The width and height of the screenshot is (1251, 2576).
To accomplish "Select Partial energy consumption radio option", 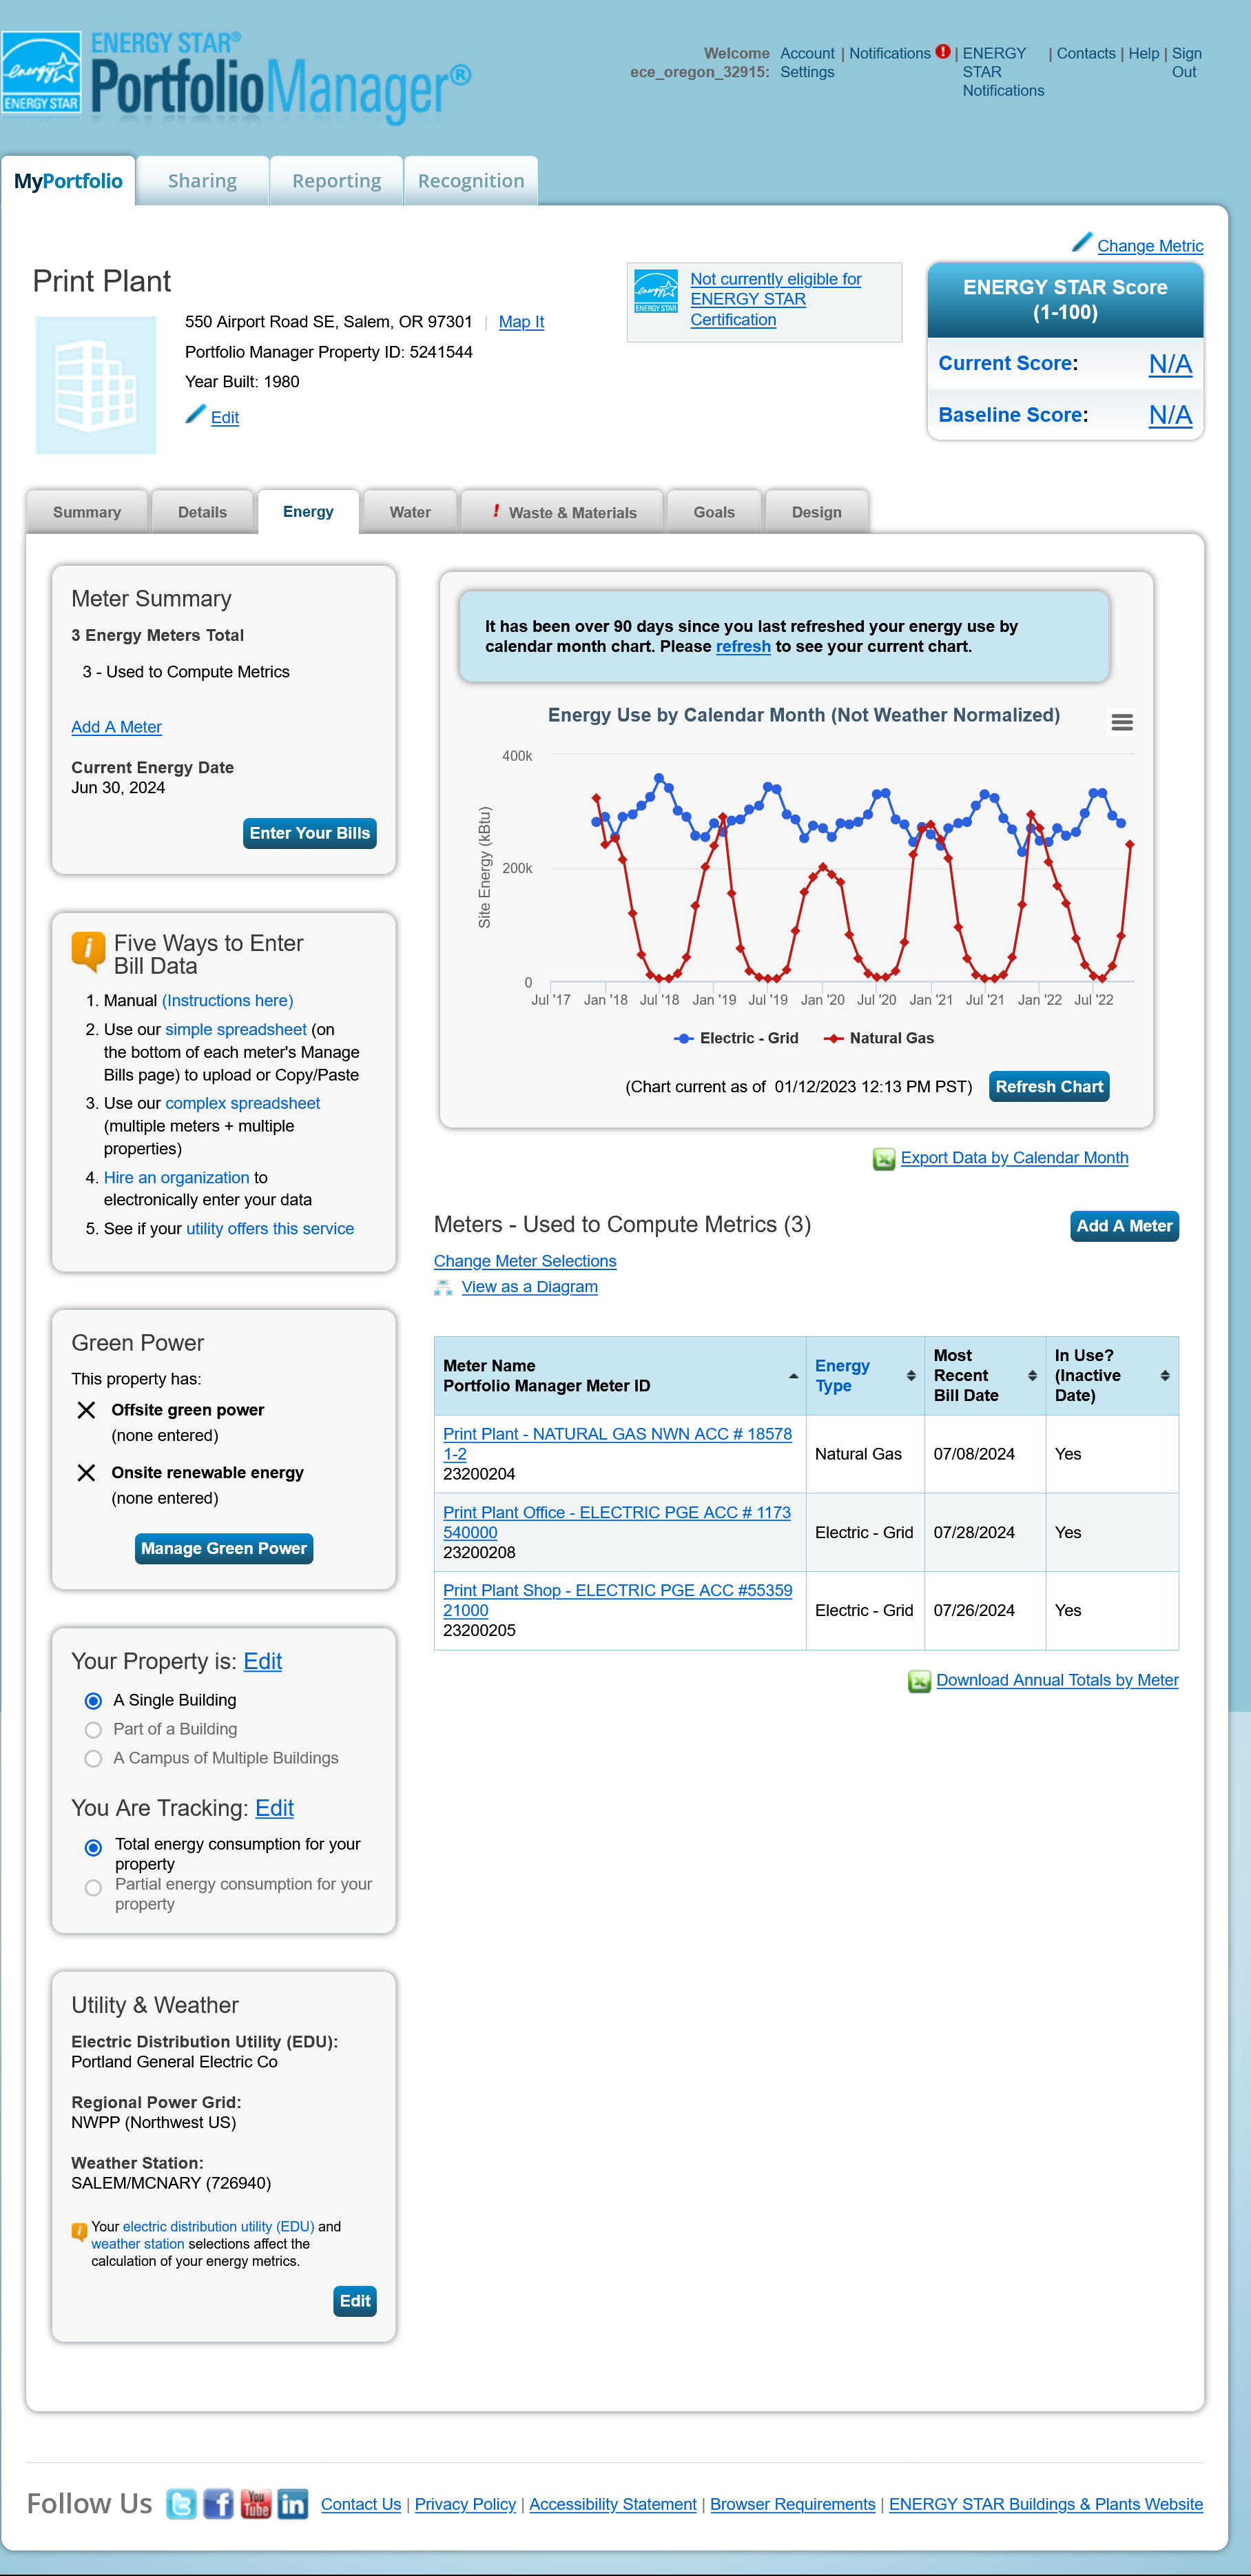I will click(93, 1888).
